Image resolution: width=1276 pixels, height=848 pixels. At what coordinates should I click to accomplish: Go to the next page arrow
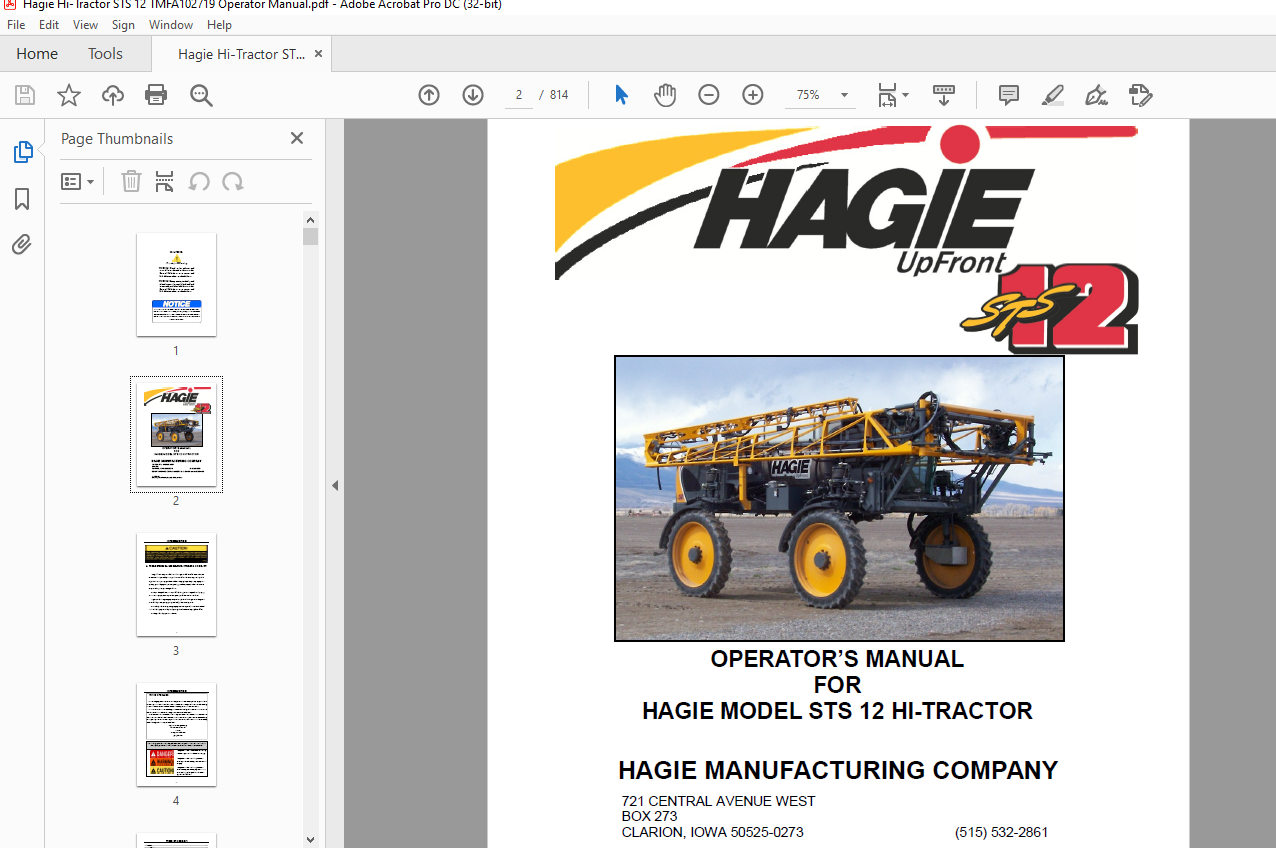point(473,95)
